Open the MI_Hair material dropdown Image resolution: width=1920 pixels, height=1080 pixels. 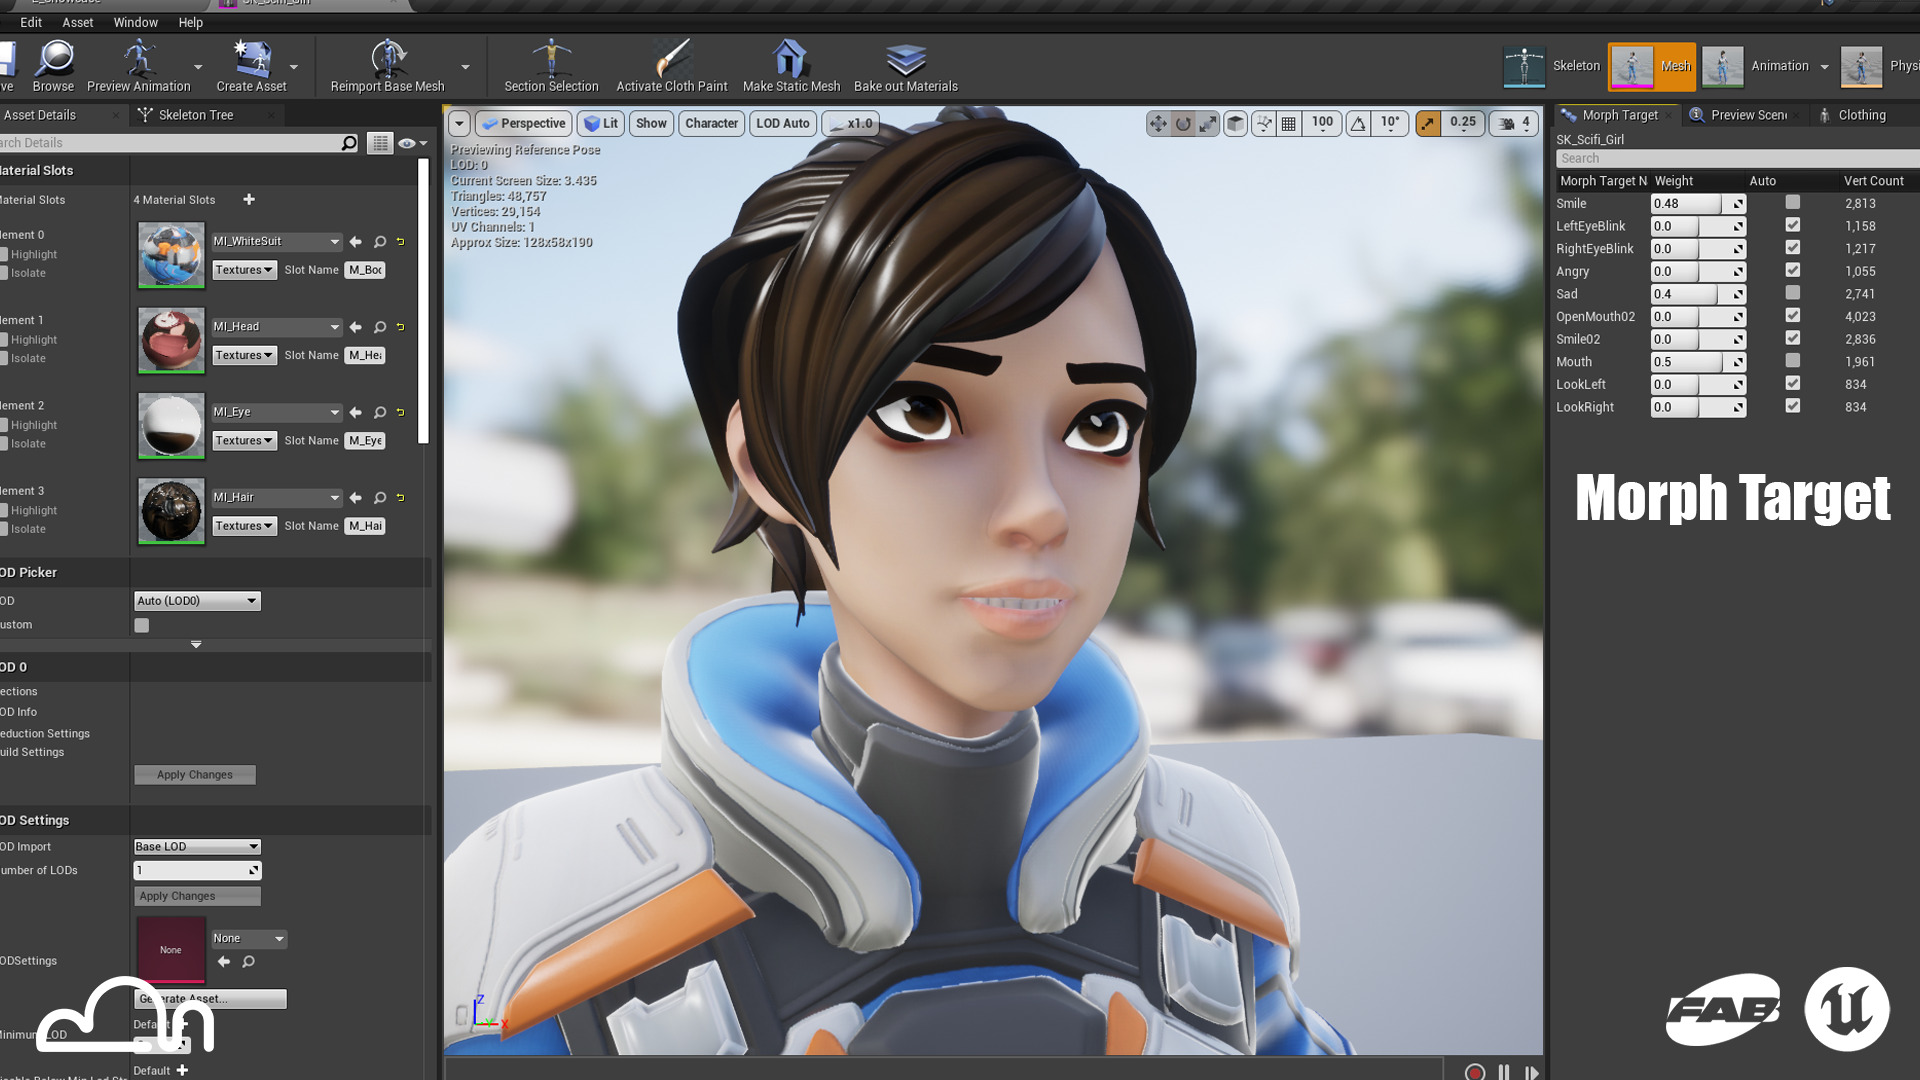277,498
